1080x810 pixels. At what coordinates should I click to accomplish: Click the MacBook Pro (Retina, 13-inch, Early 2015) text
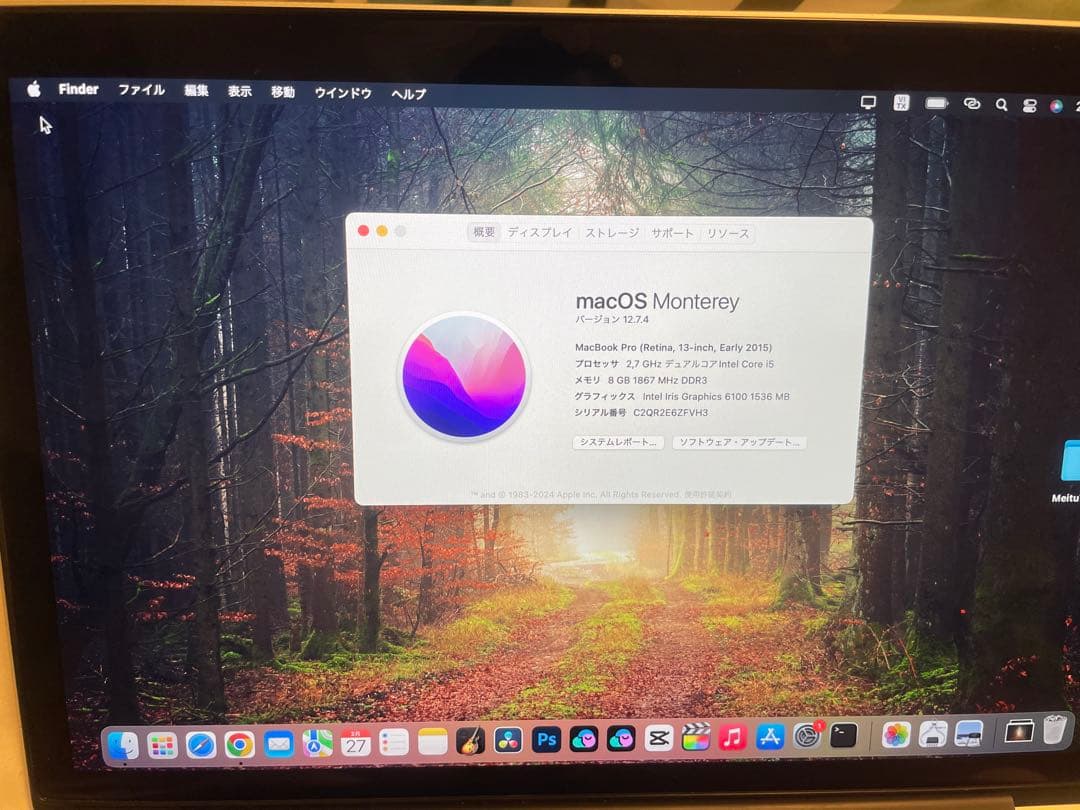[x=674, y=348]
